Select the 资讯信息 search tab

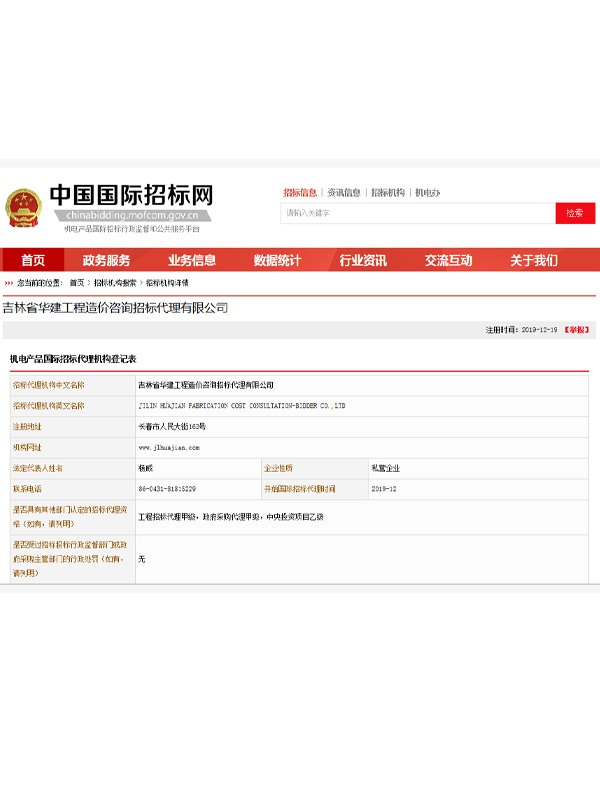tap(344, 193)
